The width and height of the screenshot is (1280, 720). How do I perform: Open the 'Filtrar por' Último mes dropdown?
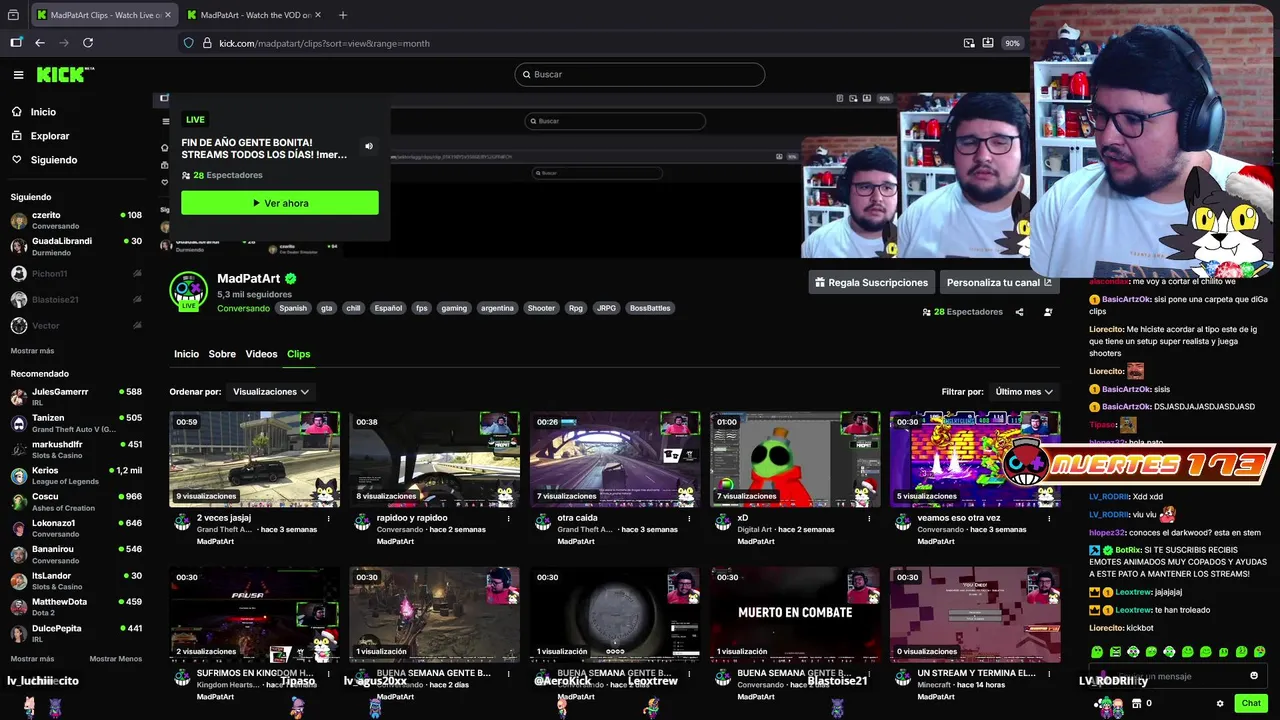click(1024, 392)
